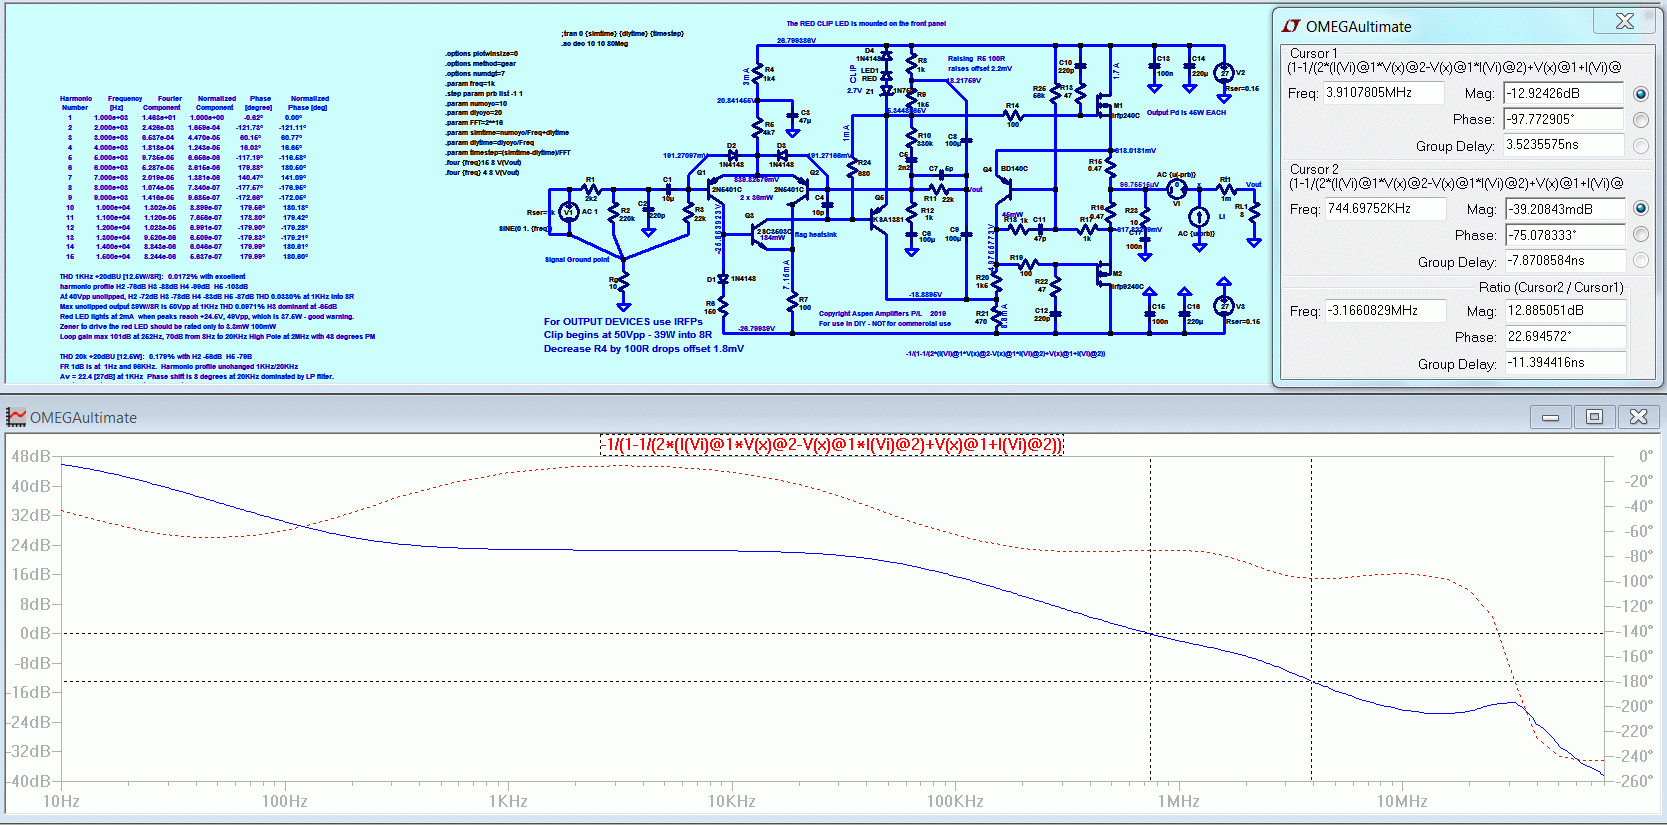The image size is (1667, 825).
Task: Click the 0dB label on left axis
Action: tap(35, 633)
